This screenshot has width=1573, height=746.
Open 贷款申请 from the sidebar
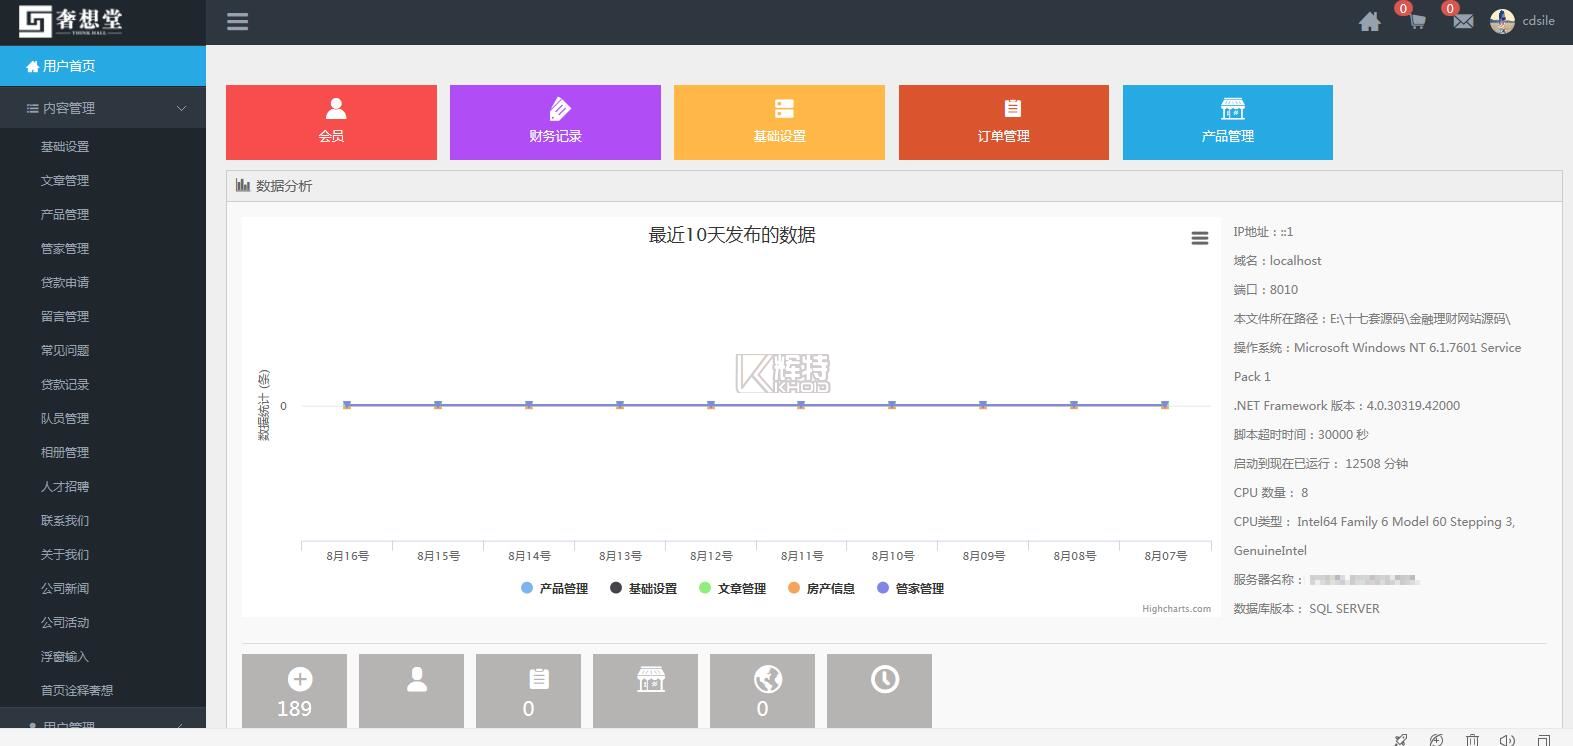tap(65, 283)
